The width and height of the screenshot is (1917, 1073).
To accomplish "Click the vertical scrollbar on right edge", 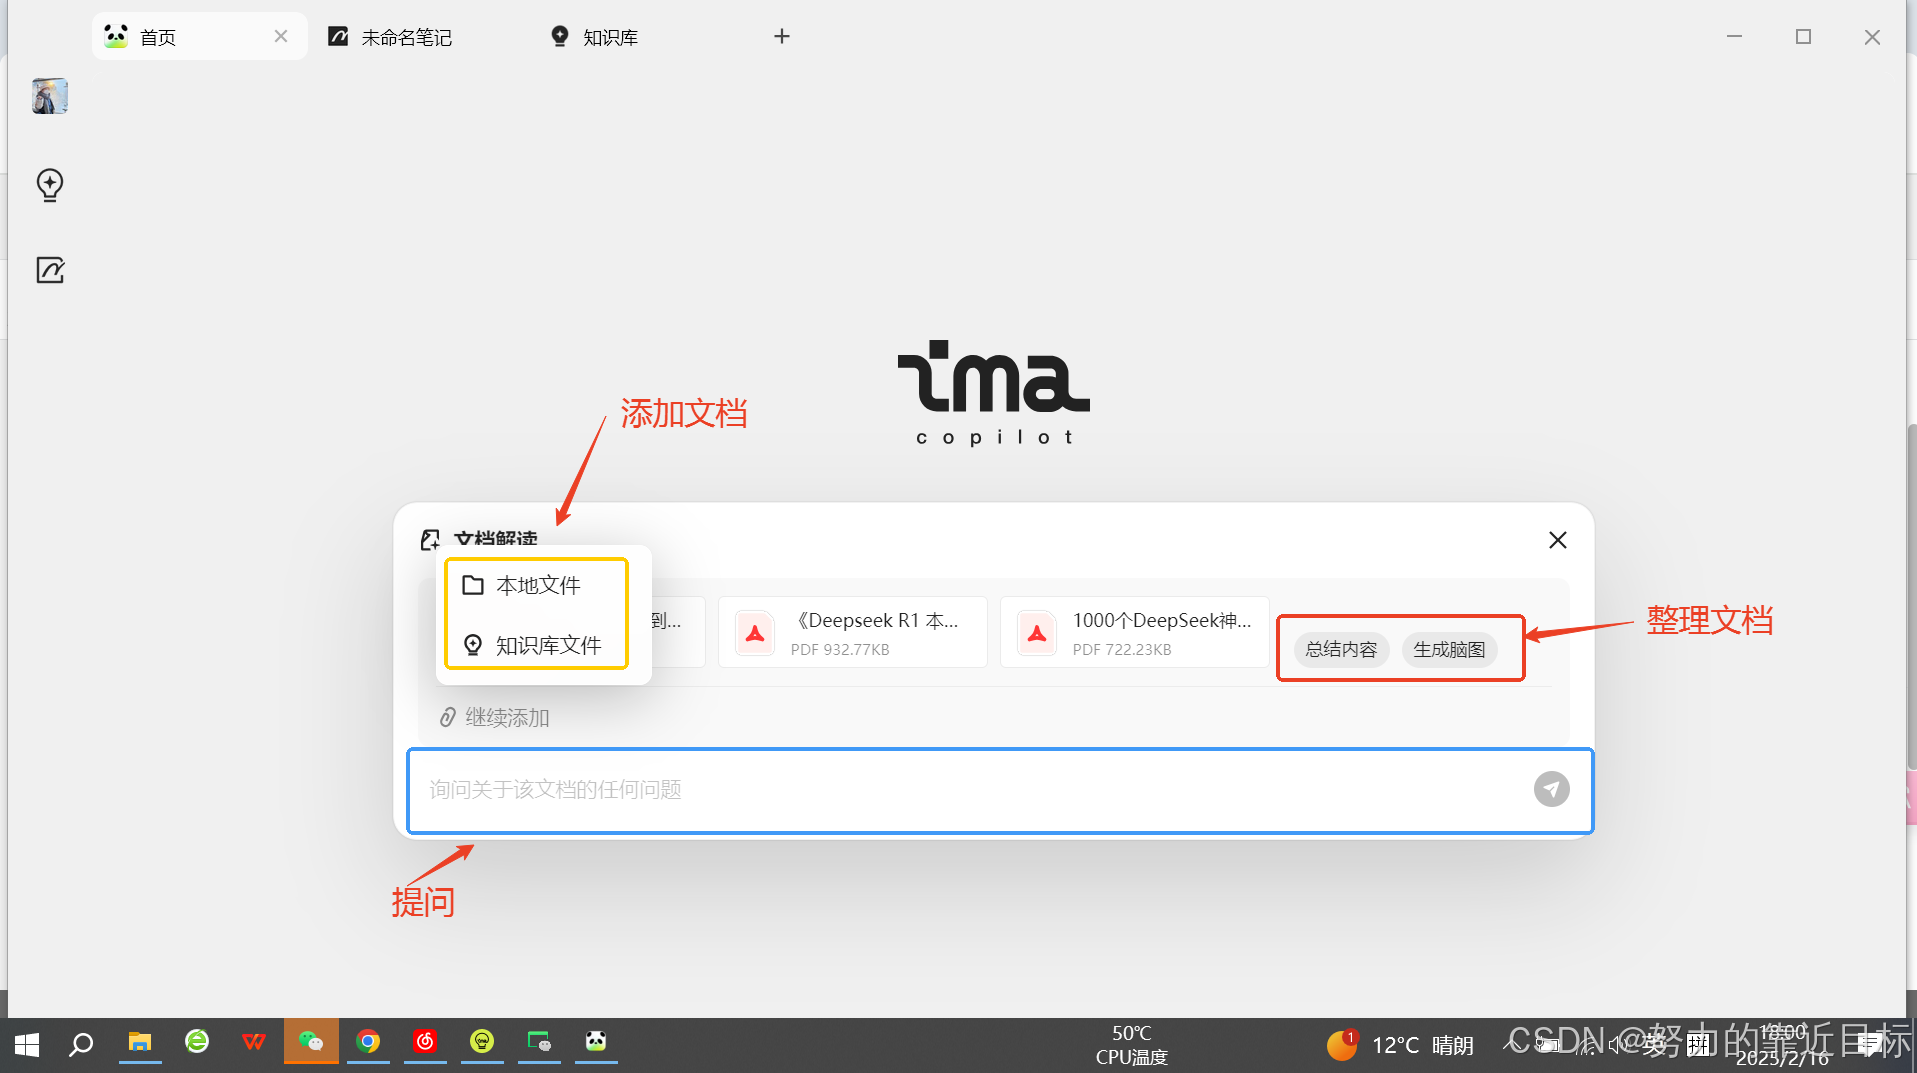I will click(1911, 595).
